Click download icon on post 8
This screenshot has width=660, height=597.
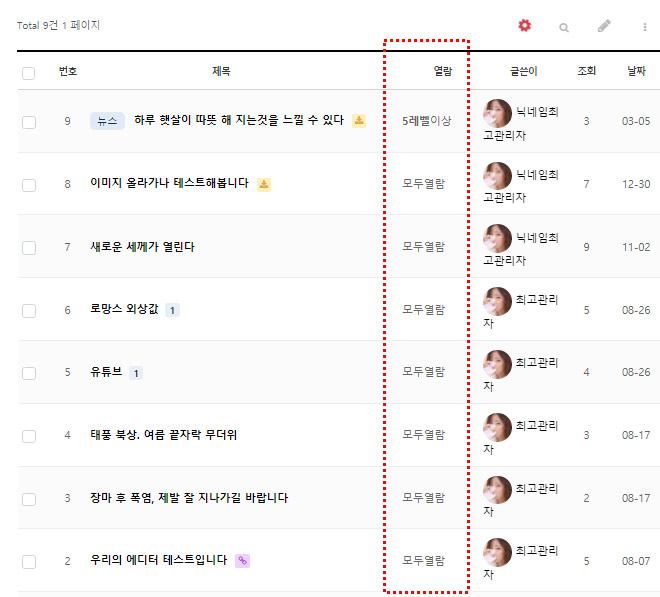tap(264, 184)
